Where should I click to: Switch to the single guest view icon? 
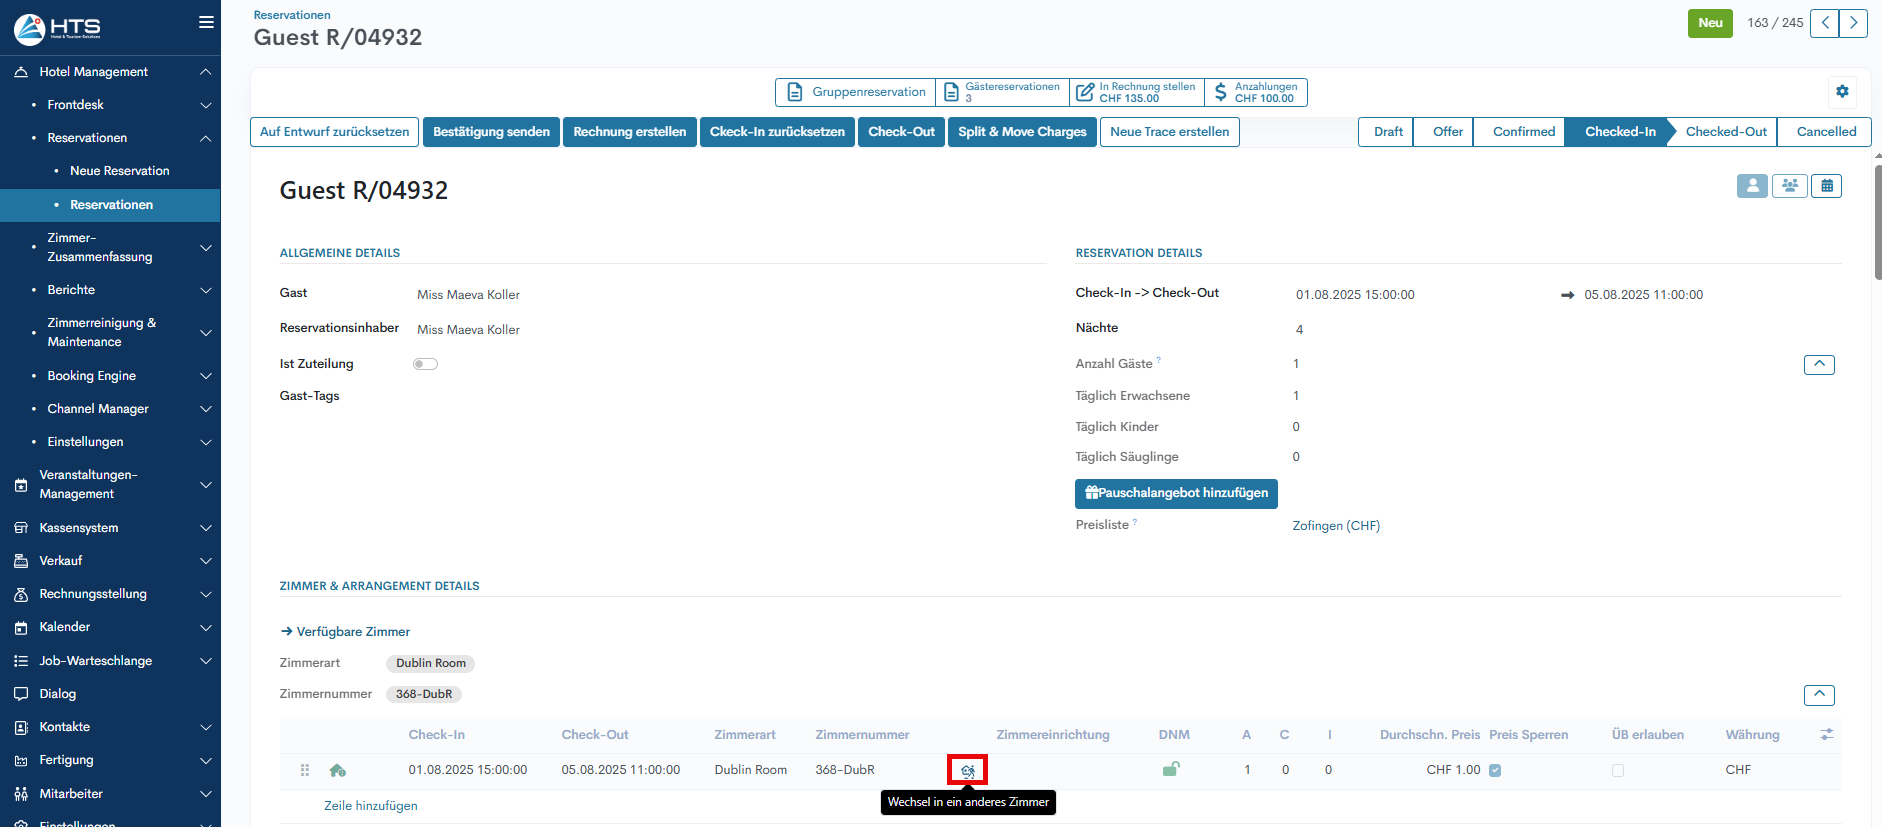1752,186
